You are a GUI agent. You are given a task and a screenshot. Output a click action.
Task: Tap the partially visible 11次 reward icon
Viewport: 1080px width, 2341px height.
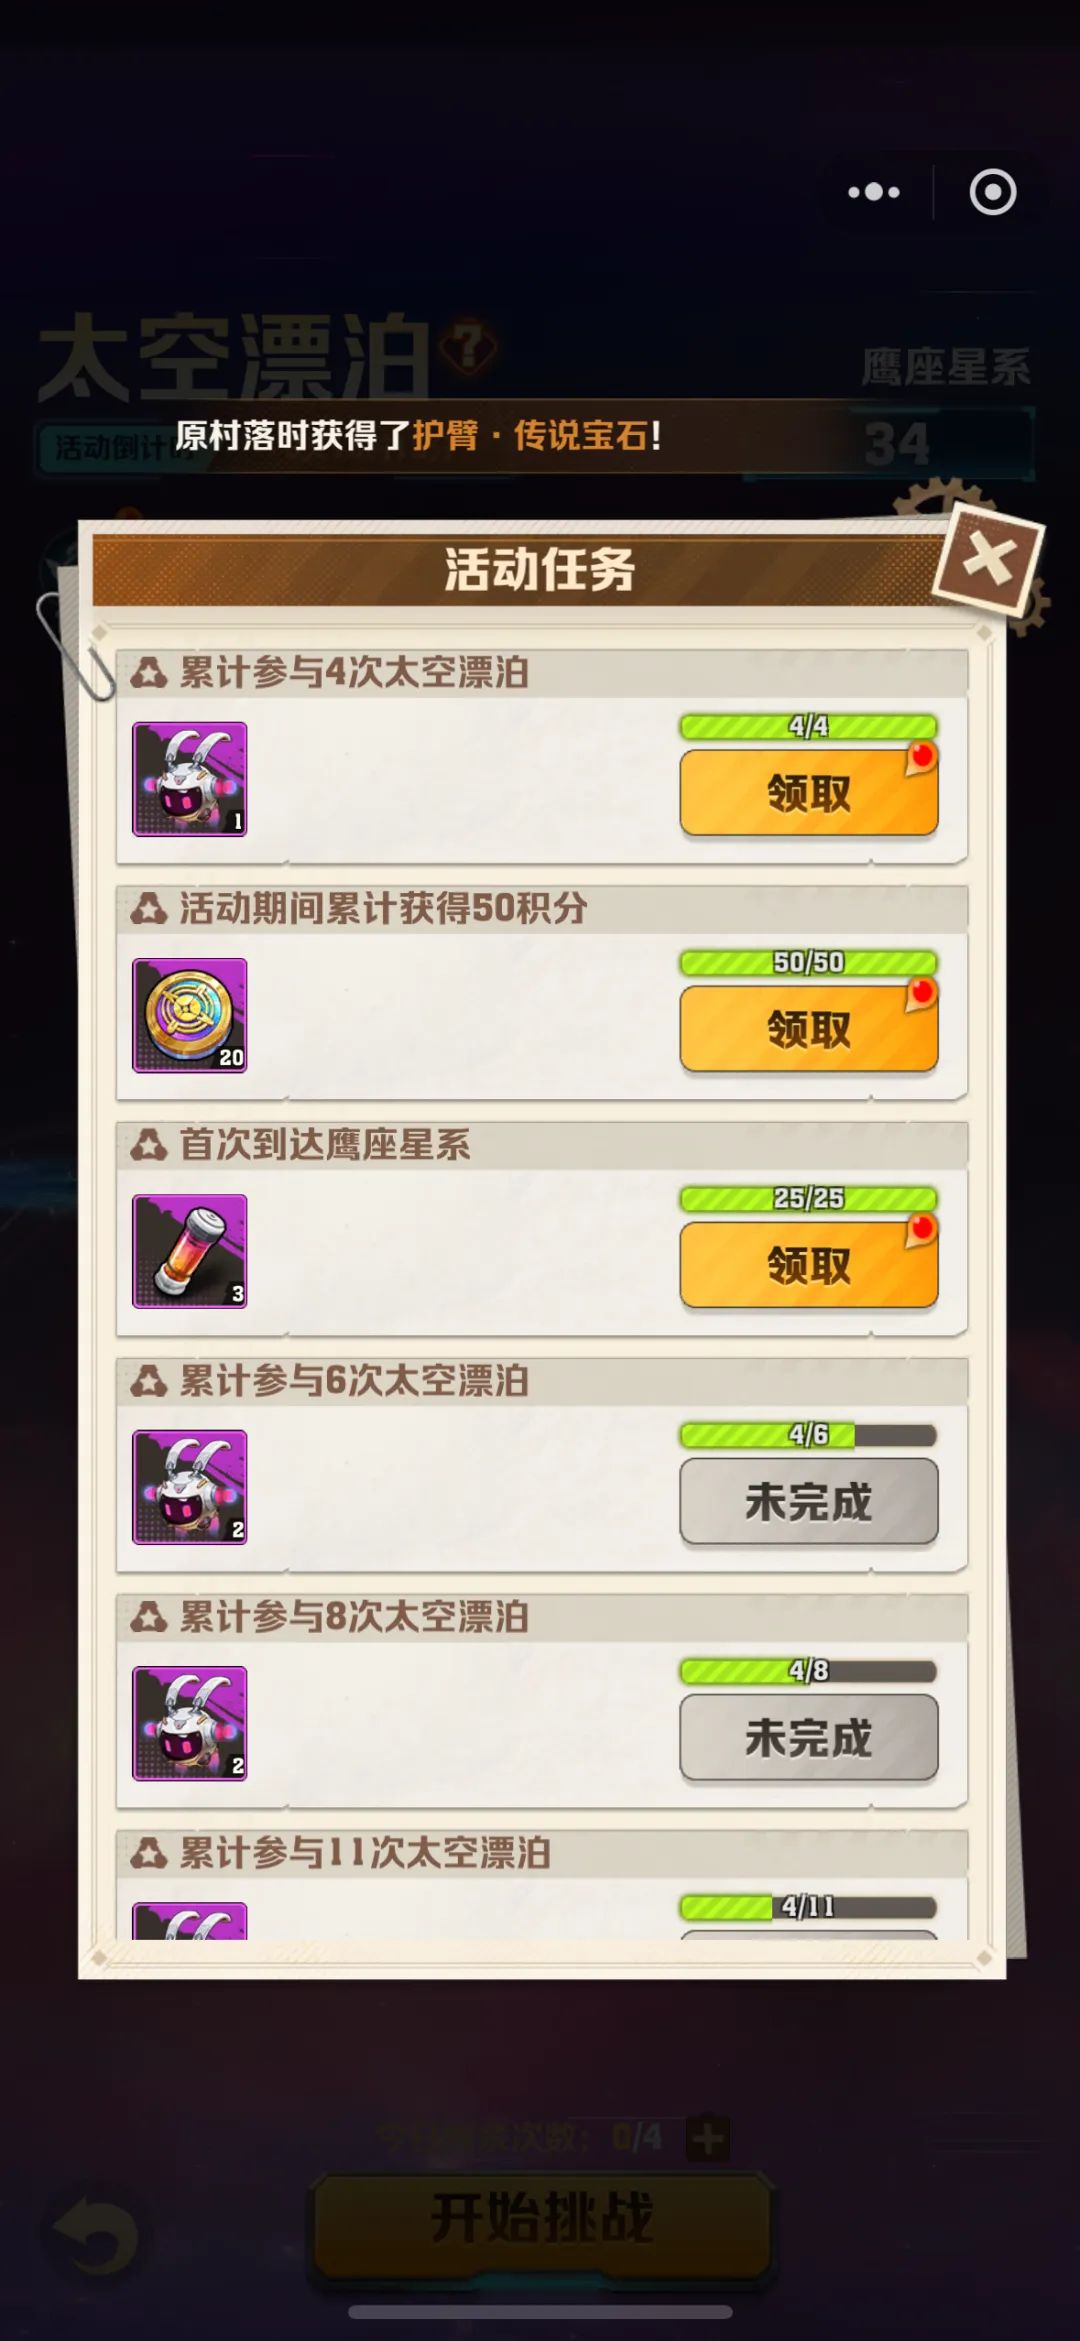[x=190, y=1921]
